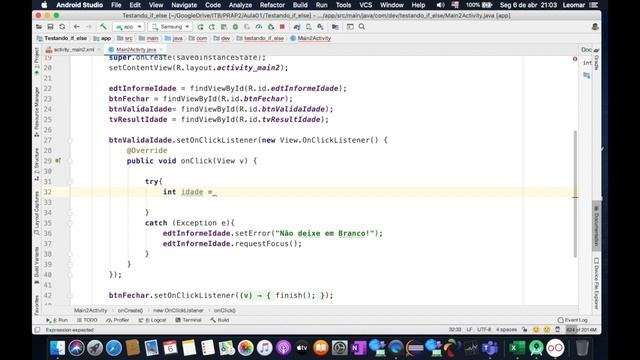Click the java breadcrumb folder
This screenshot has height=360, width=640.
[173, 38]
